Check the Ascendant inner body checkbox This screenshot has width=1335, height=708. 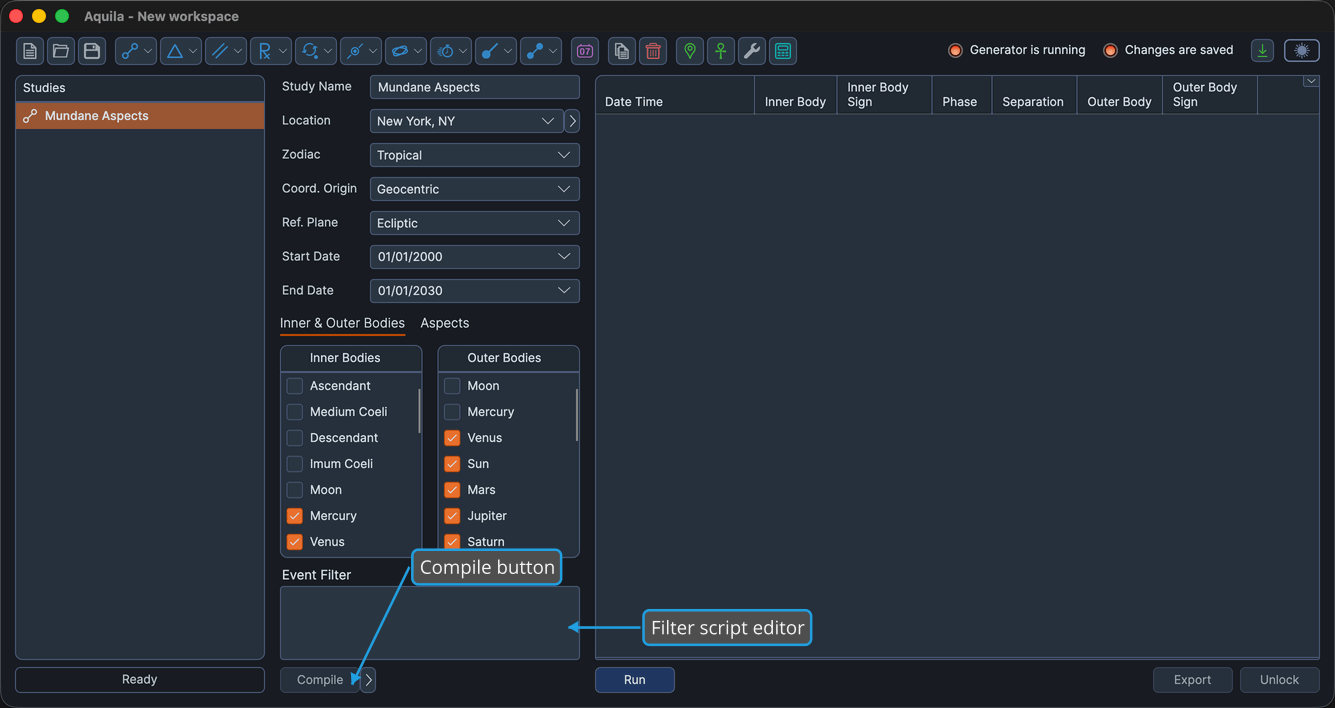295,386
